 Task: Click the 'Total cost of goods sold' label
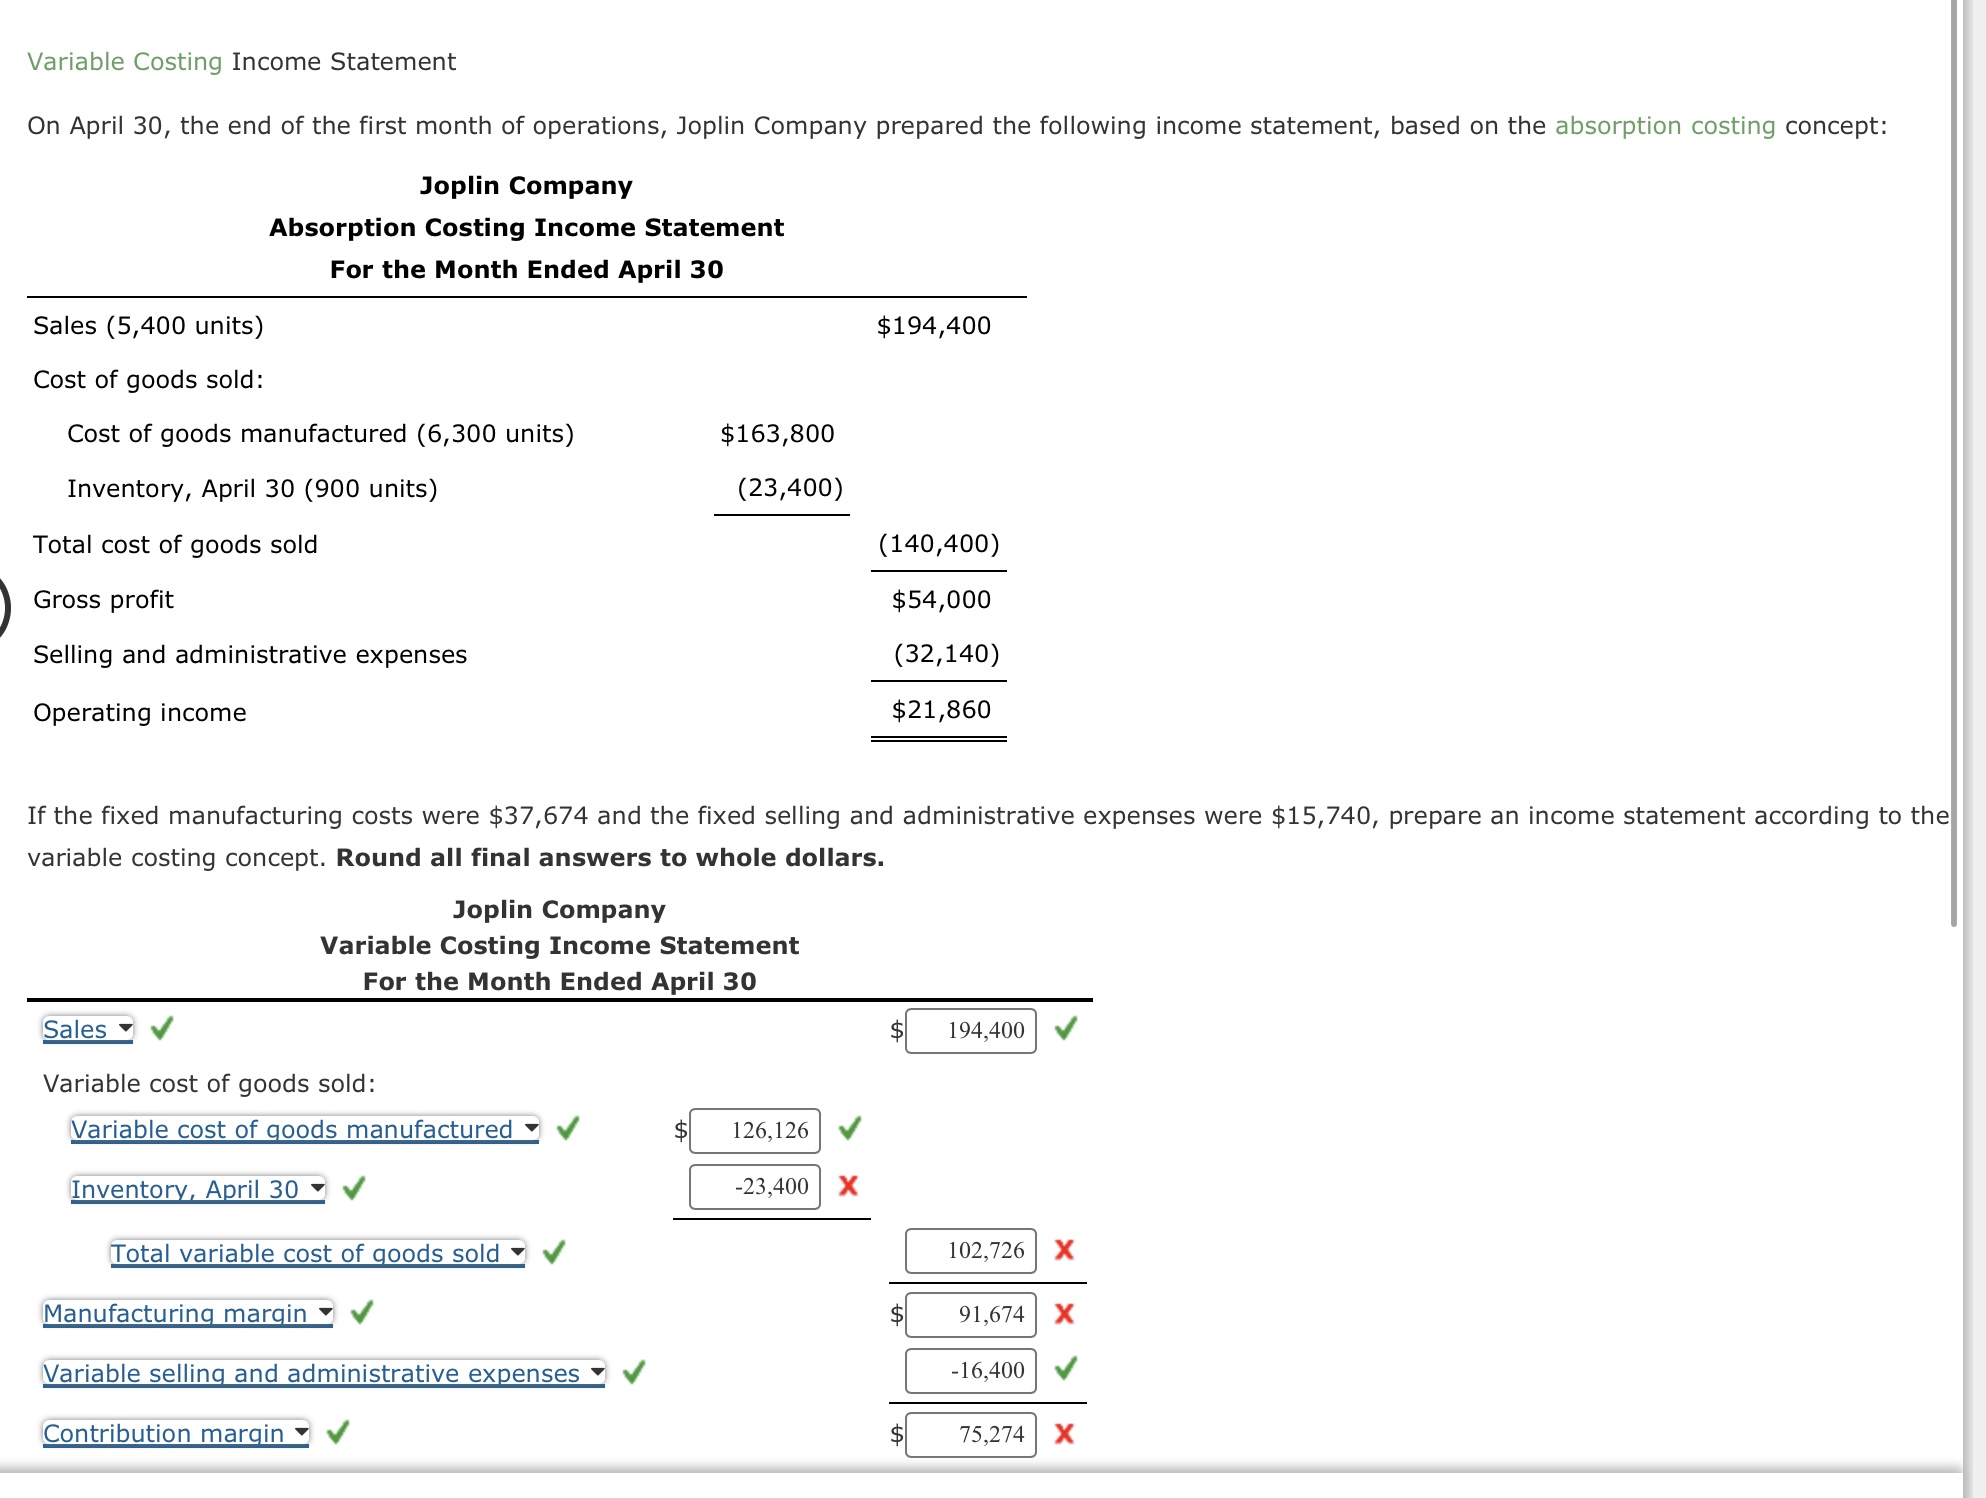point(175,545)
